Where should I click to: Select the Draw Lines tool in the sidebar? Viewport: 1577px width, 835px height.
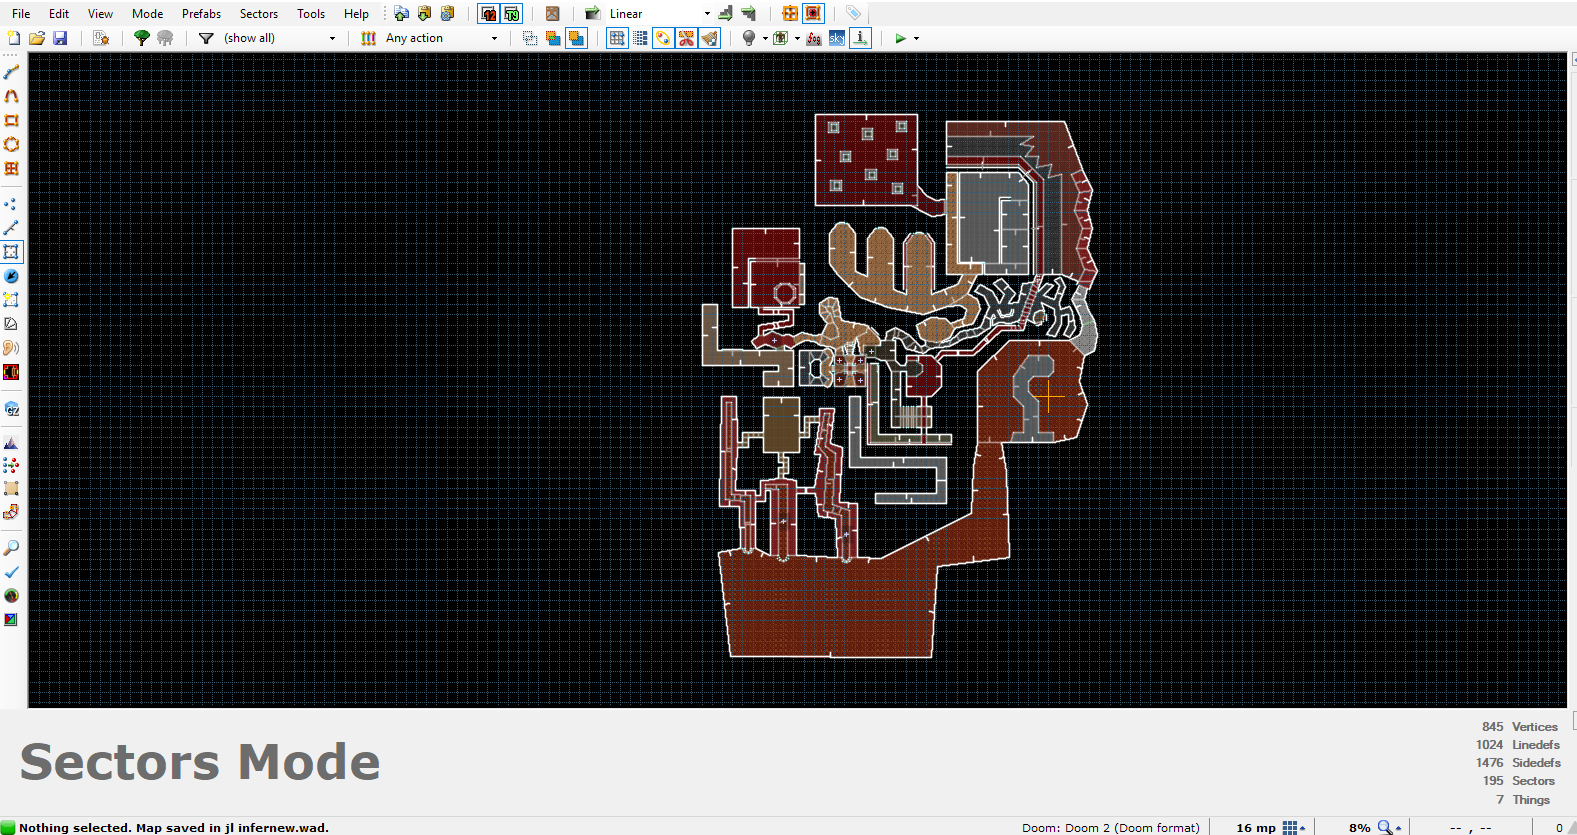(x=12, y=72)
